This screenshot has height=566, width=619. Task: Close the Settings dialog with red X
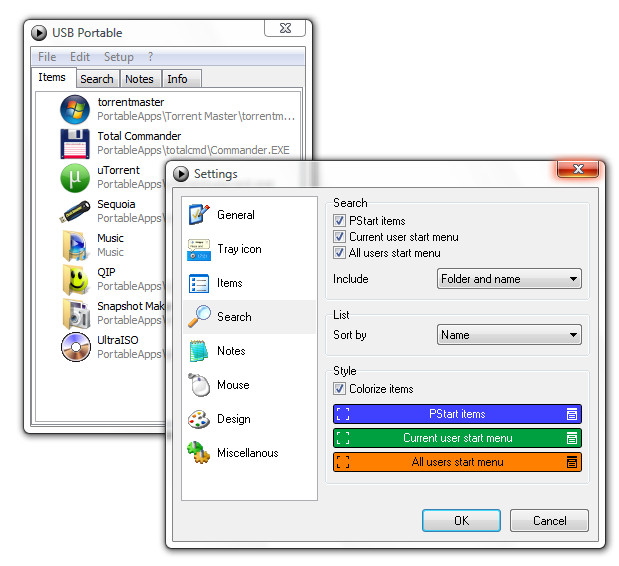[x=578, y=169]
